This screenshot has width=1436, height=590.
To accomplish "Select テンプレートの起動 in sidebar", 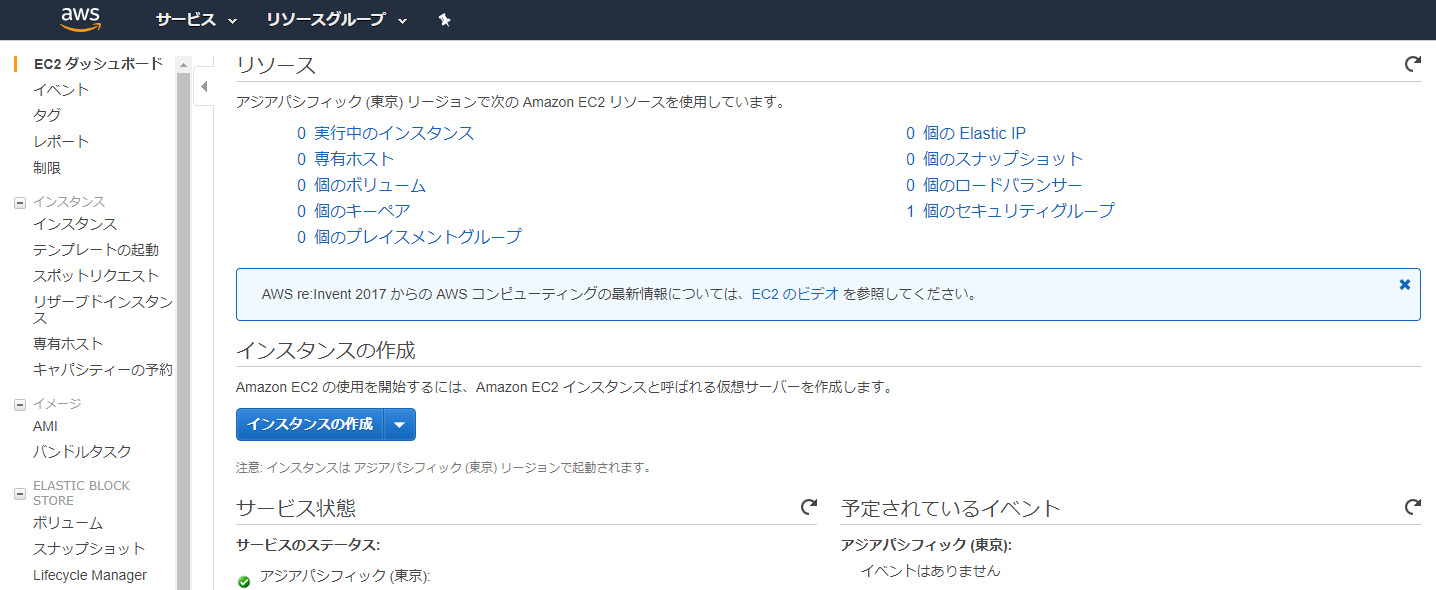I will 96,250.
